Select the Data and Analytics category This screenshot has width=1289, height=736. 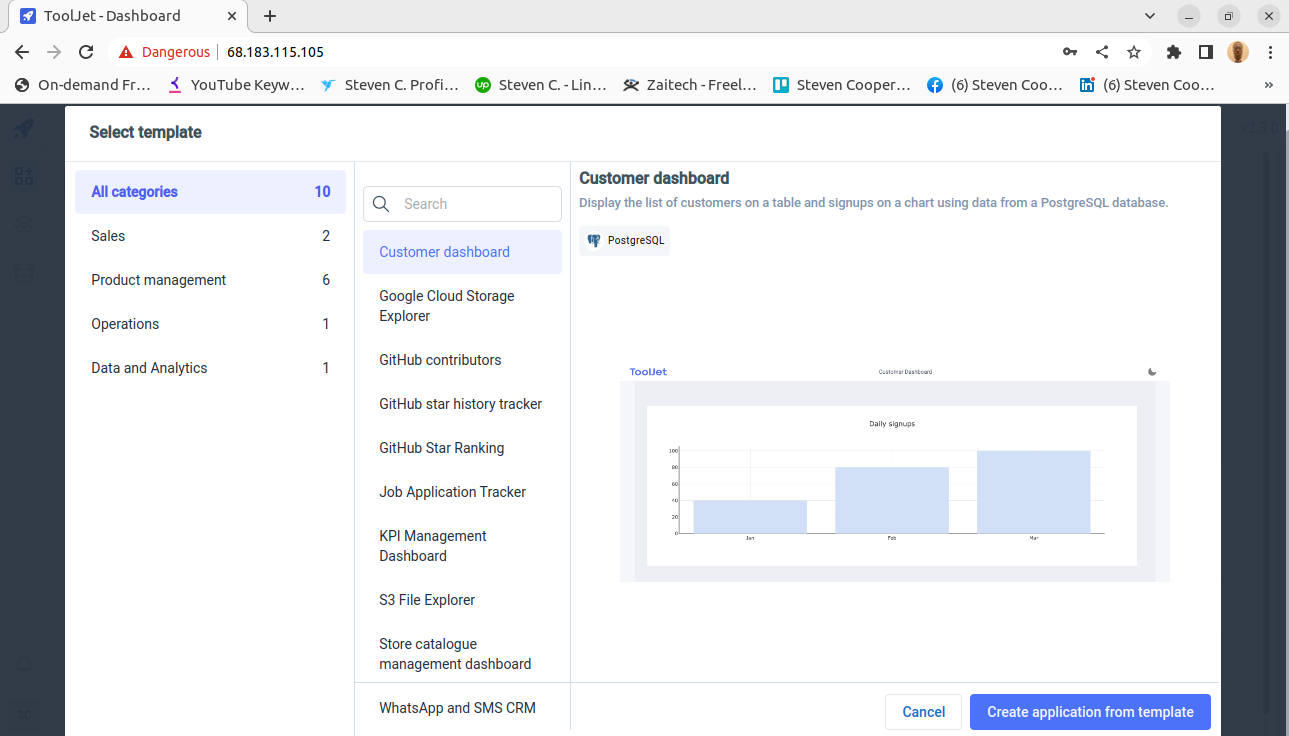pyautogui.click(x=210, y=368)
